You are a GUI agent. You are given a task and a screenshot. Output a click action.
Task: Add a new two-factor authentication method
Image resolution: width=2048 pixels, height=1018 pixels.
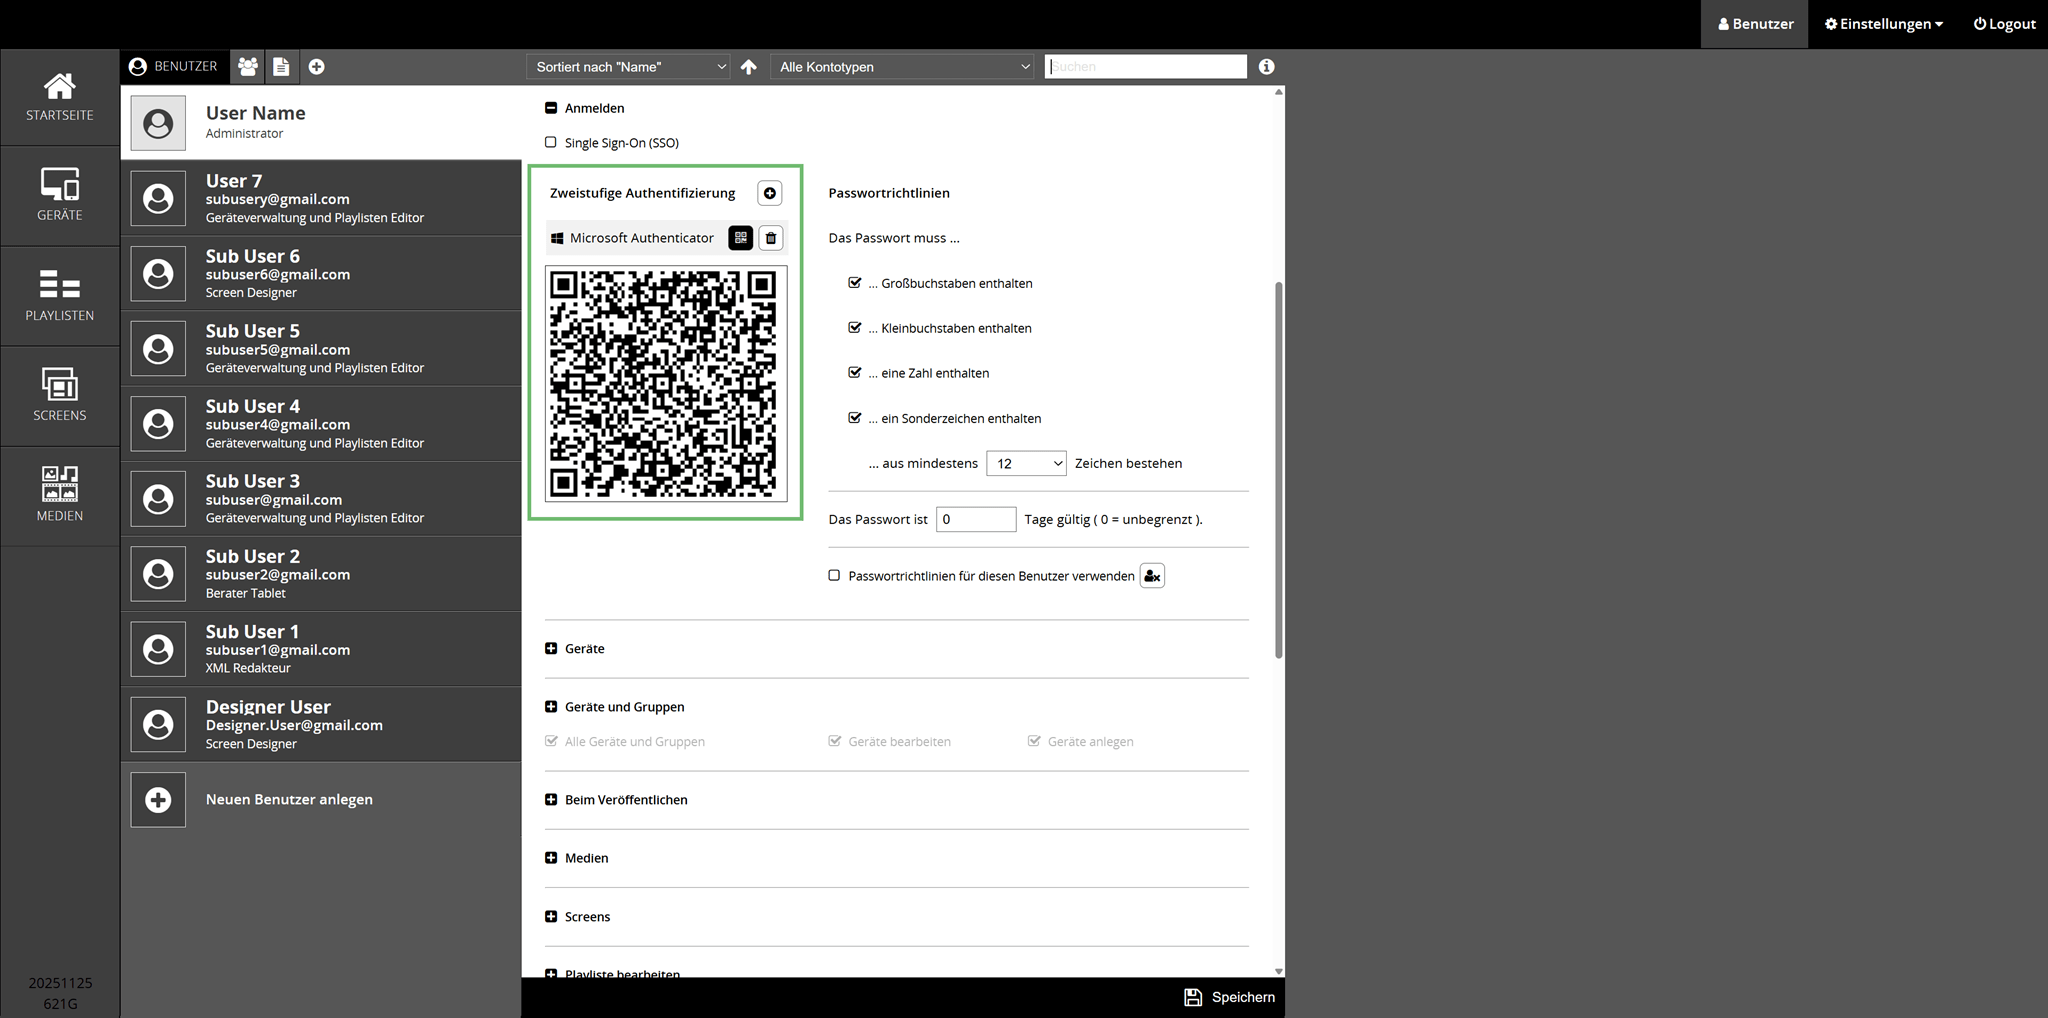pos(769,194)
